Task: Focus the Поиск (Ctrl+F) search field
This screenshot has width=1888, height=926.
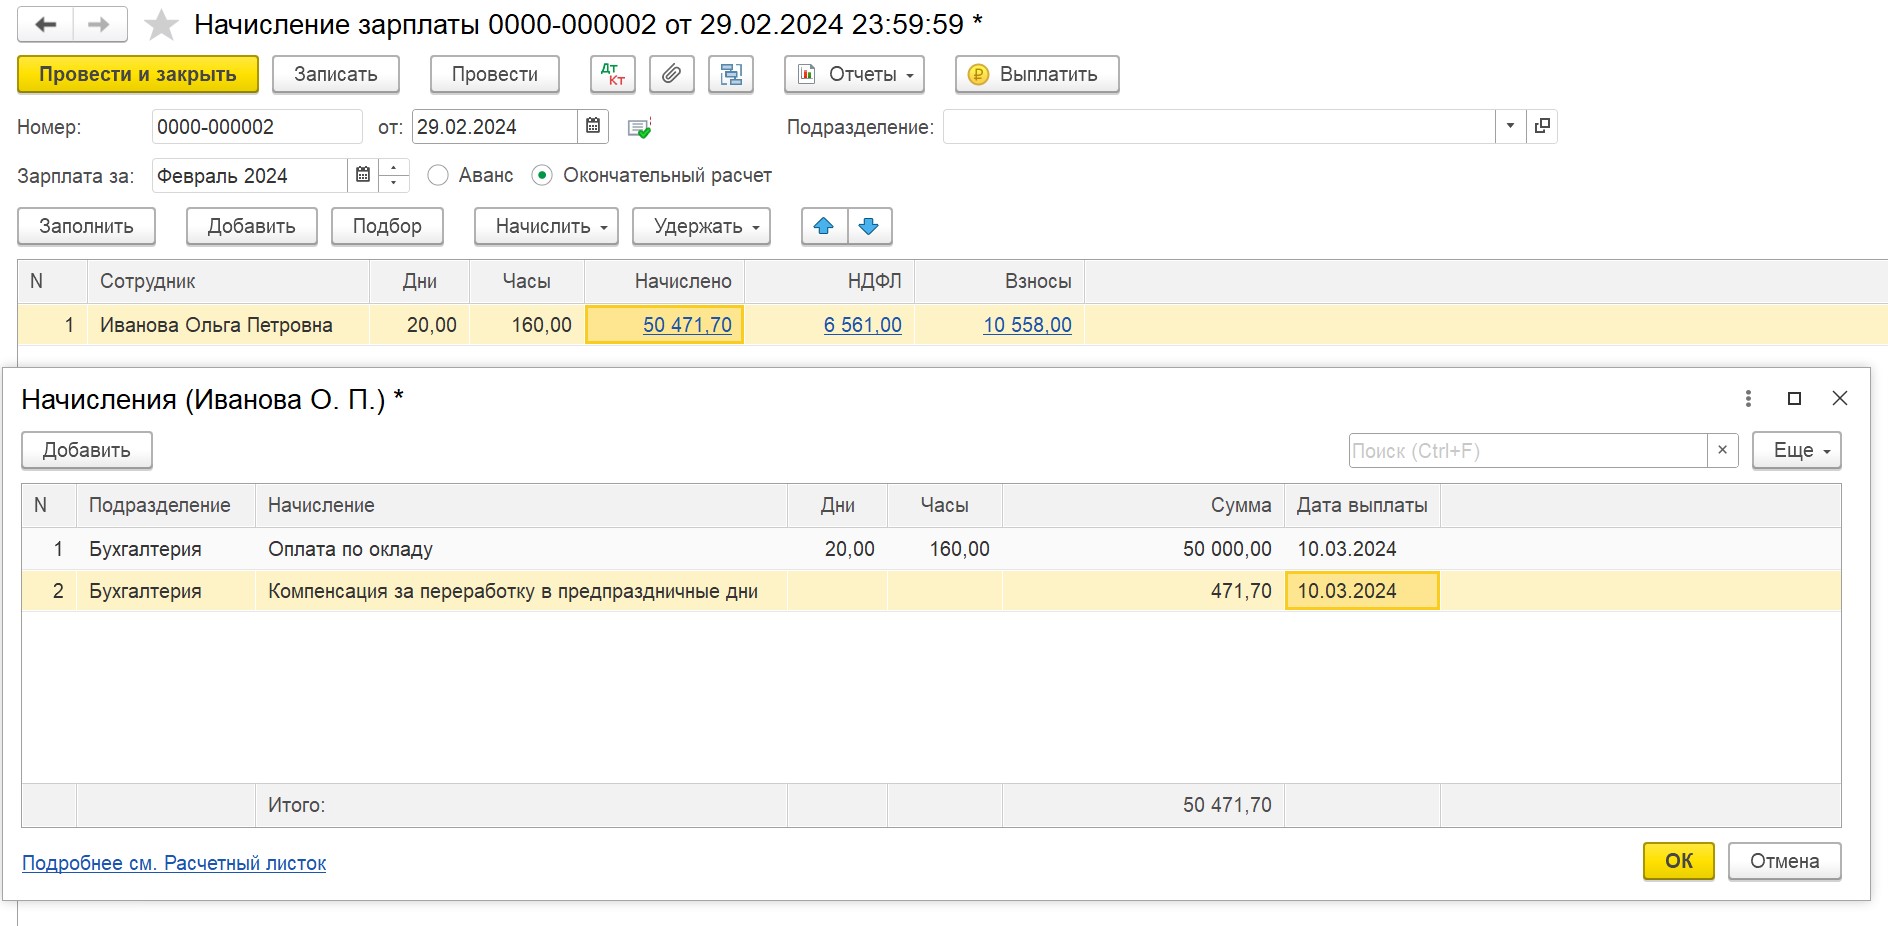Action: click(x=1528, y=450)
